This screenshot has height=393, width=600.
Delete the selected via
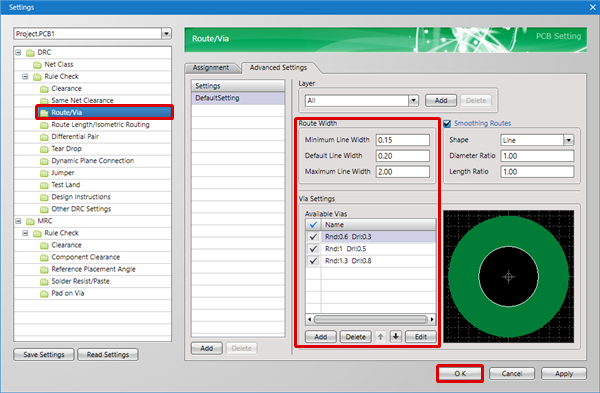[x=355, y=337]
